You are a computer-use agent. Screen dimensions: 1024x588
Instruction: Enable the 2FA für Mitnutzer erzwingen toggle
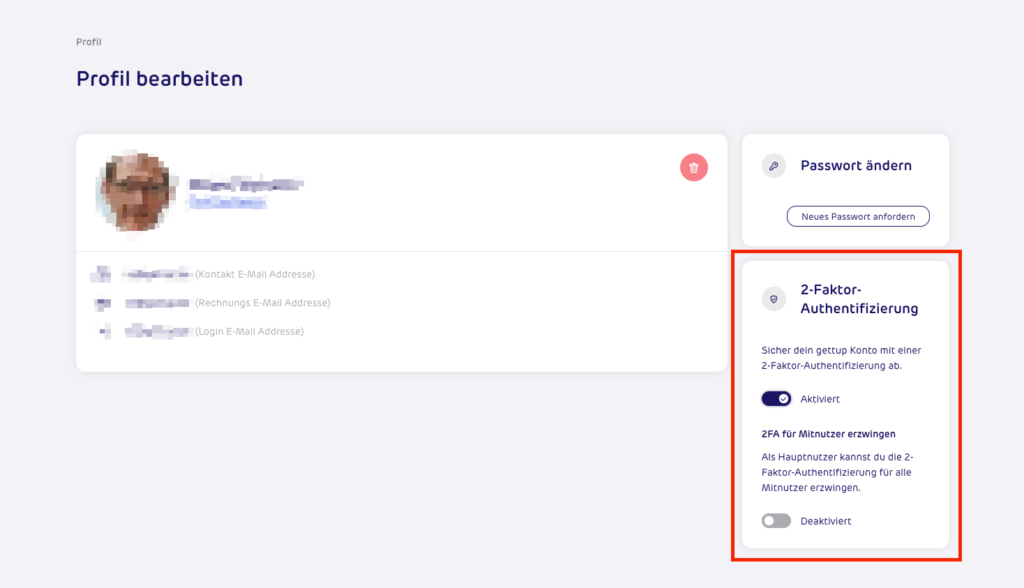click(776, 521)
